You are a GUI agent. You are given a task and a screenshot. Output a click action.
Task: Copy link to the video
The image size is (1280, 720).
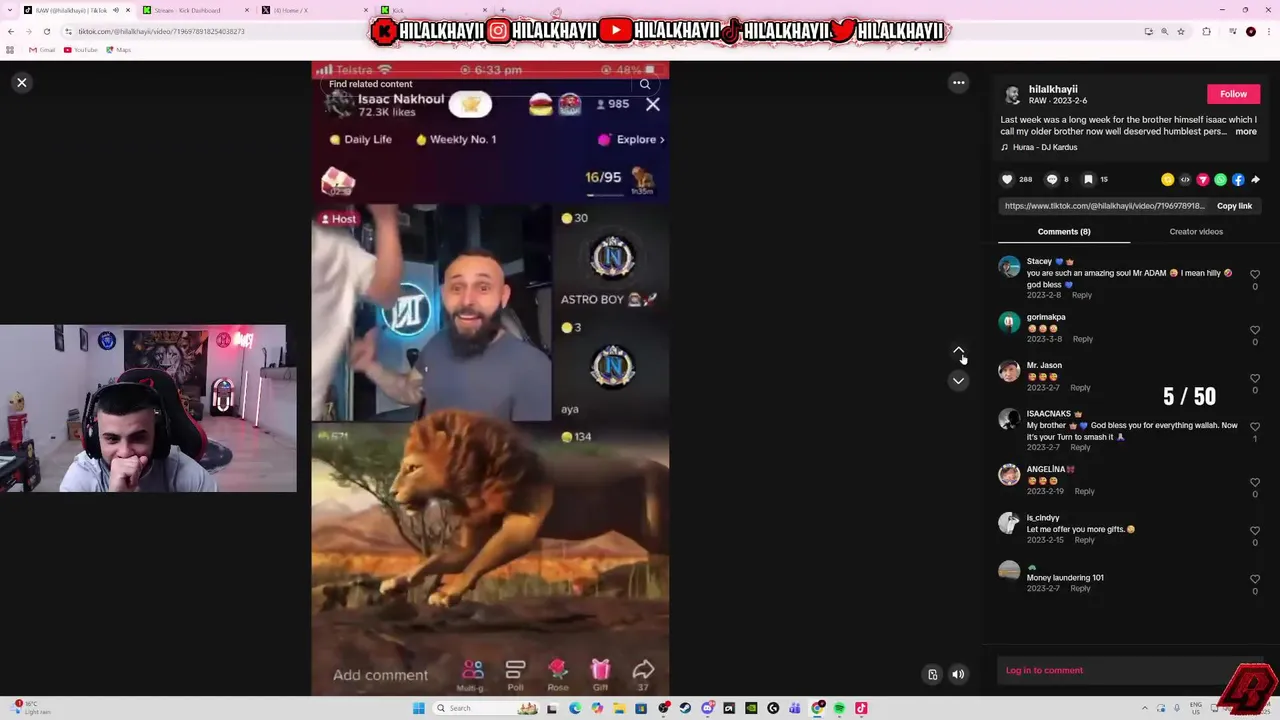pyautogui.click(x=1234, y=206)
